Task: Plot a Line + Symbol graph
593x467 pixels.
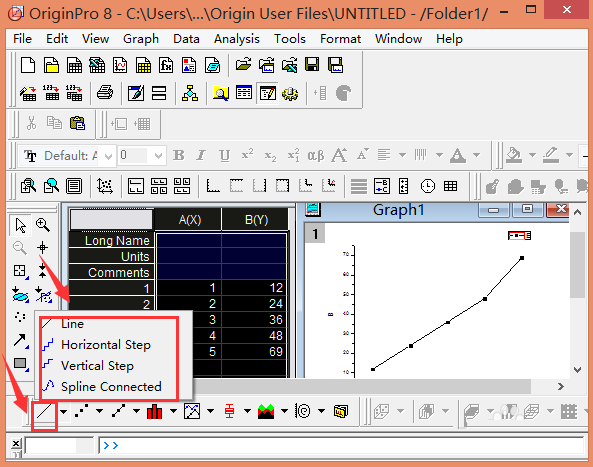Action: 118,411
